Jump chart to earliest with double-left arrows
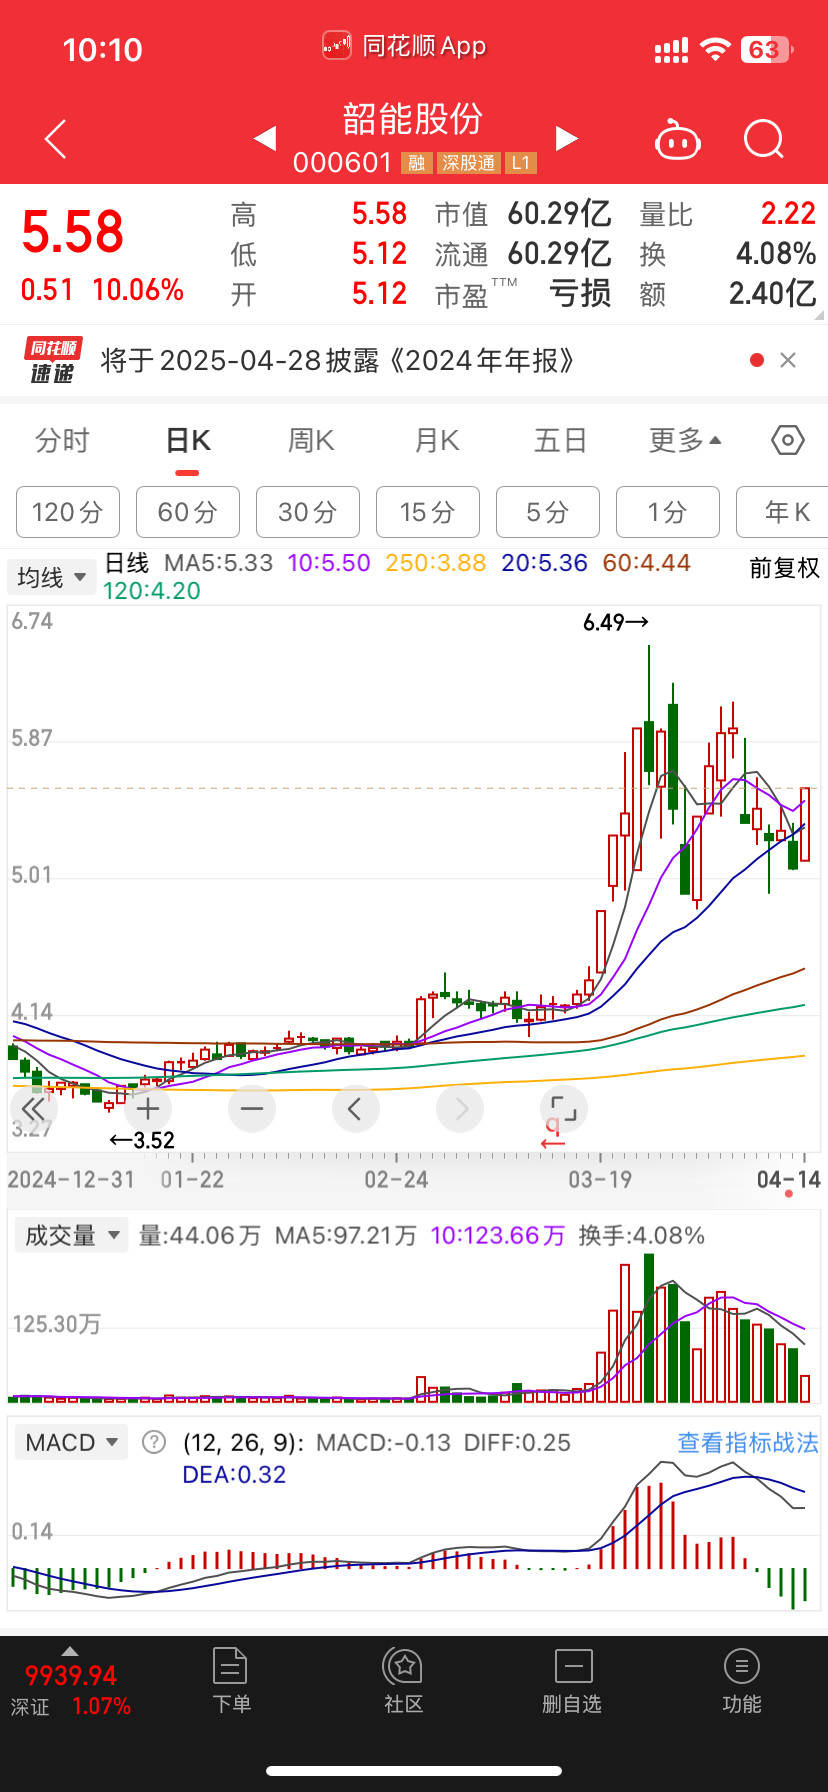This screenshot has width=828, height=1792. point(33,1108)
